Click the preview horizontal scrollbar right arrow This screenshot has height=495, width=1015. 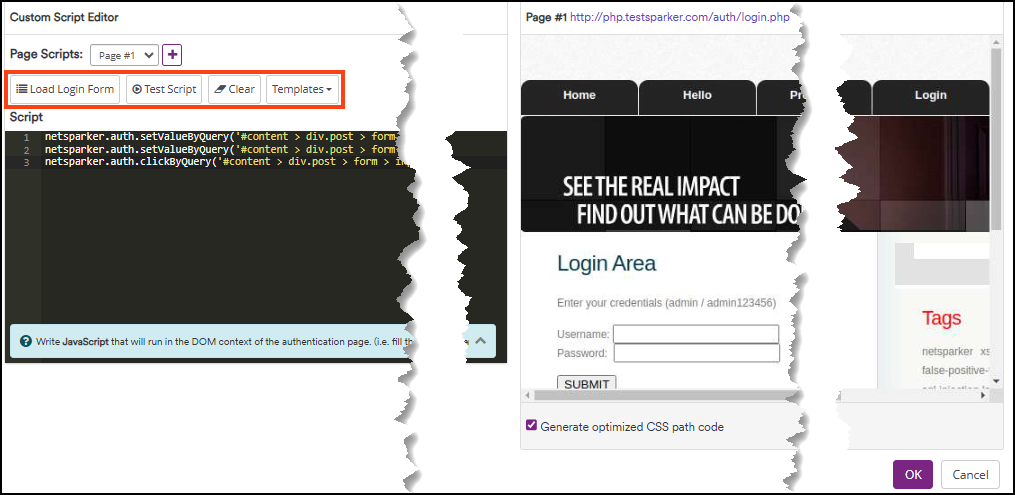coord(982,395)
